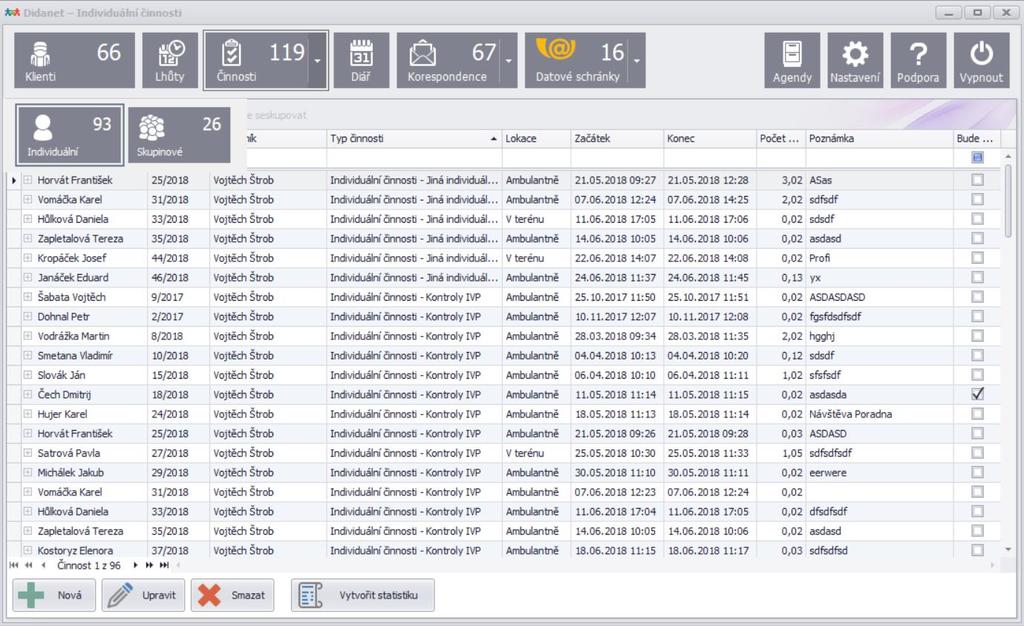Screen dimensions: 1024x626
Task: Tick Bude checkbox for note ASas row
Action: pyautogui.click(x=977, y=180)
